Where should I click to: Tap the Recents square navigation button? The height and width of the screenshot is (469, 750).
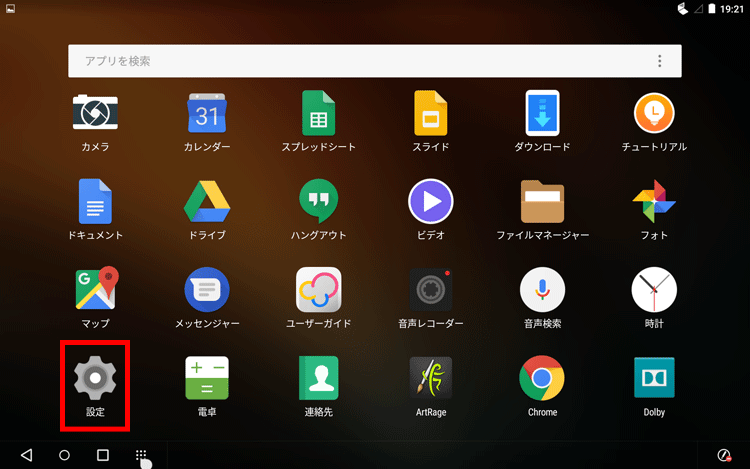[x=103, y=455]
